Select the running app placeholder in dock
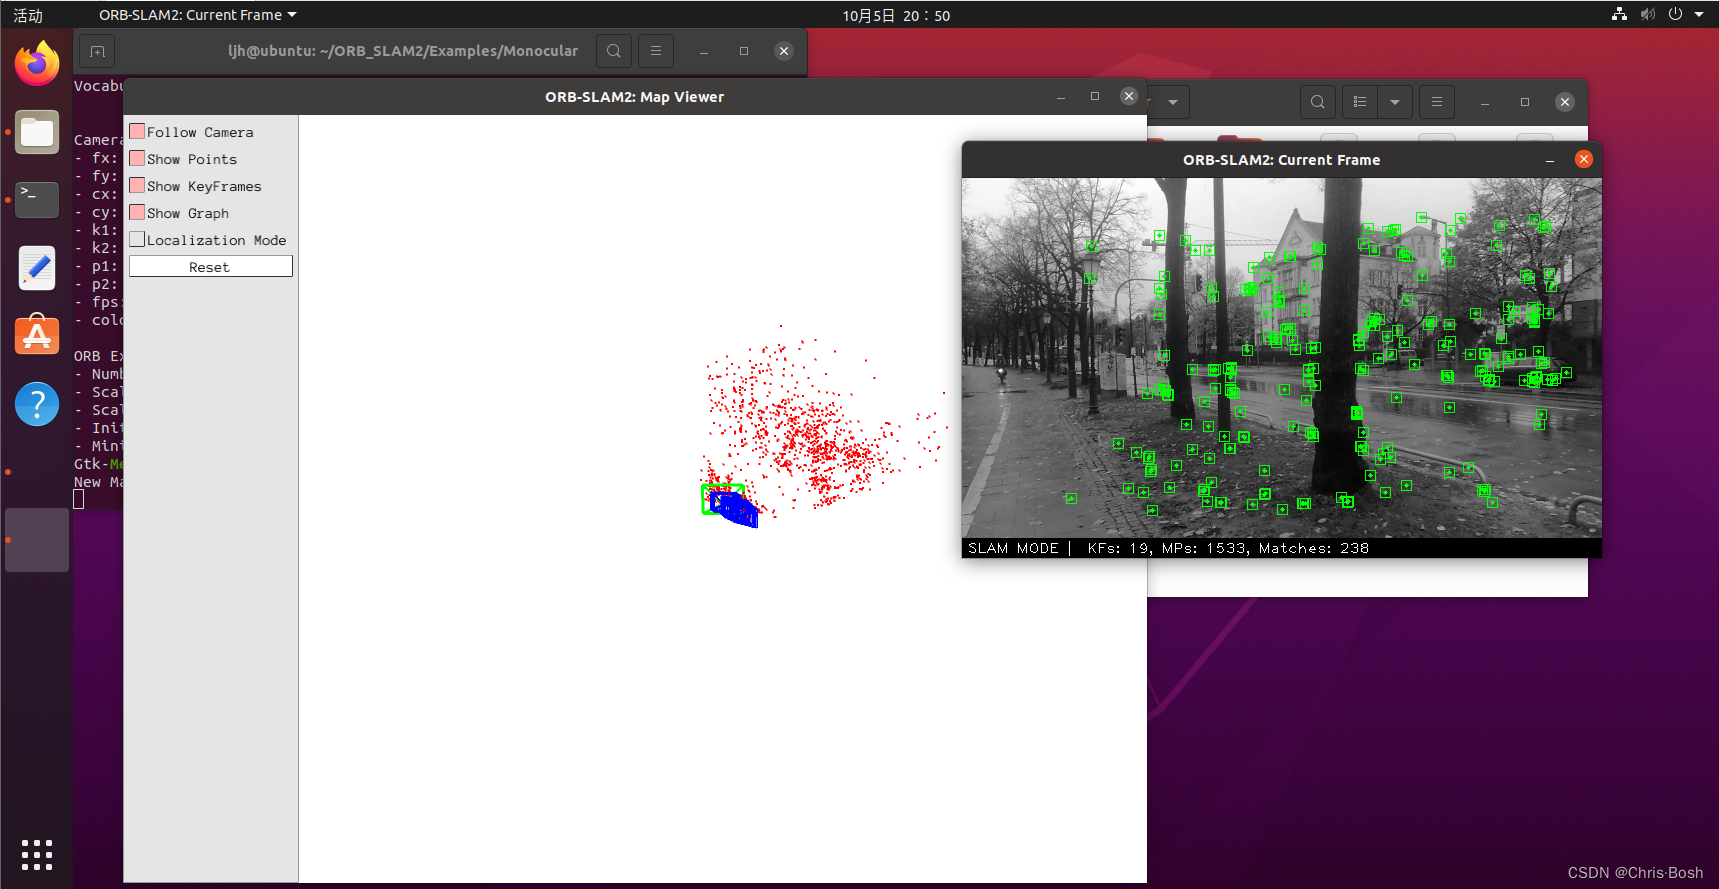The image size is (1719, 889). [x=37, y=540]
